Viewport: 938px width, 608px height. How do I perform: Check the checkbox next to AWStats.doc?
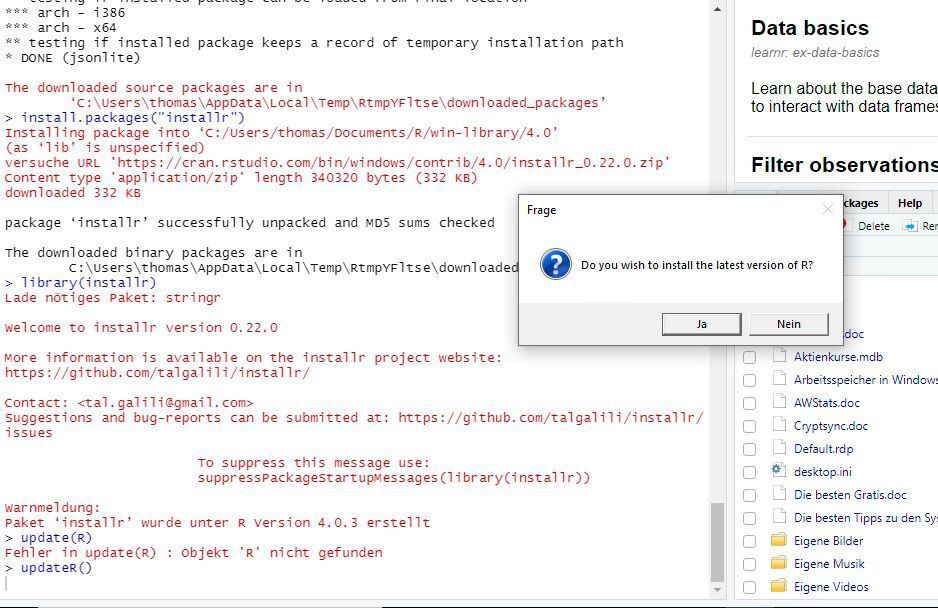pos(749,402)
